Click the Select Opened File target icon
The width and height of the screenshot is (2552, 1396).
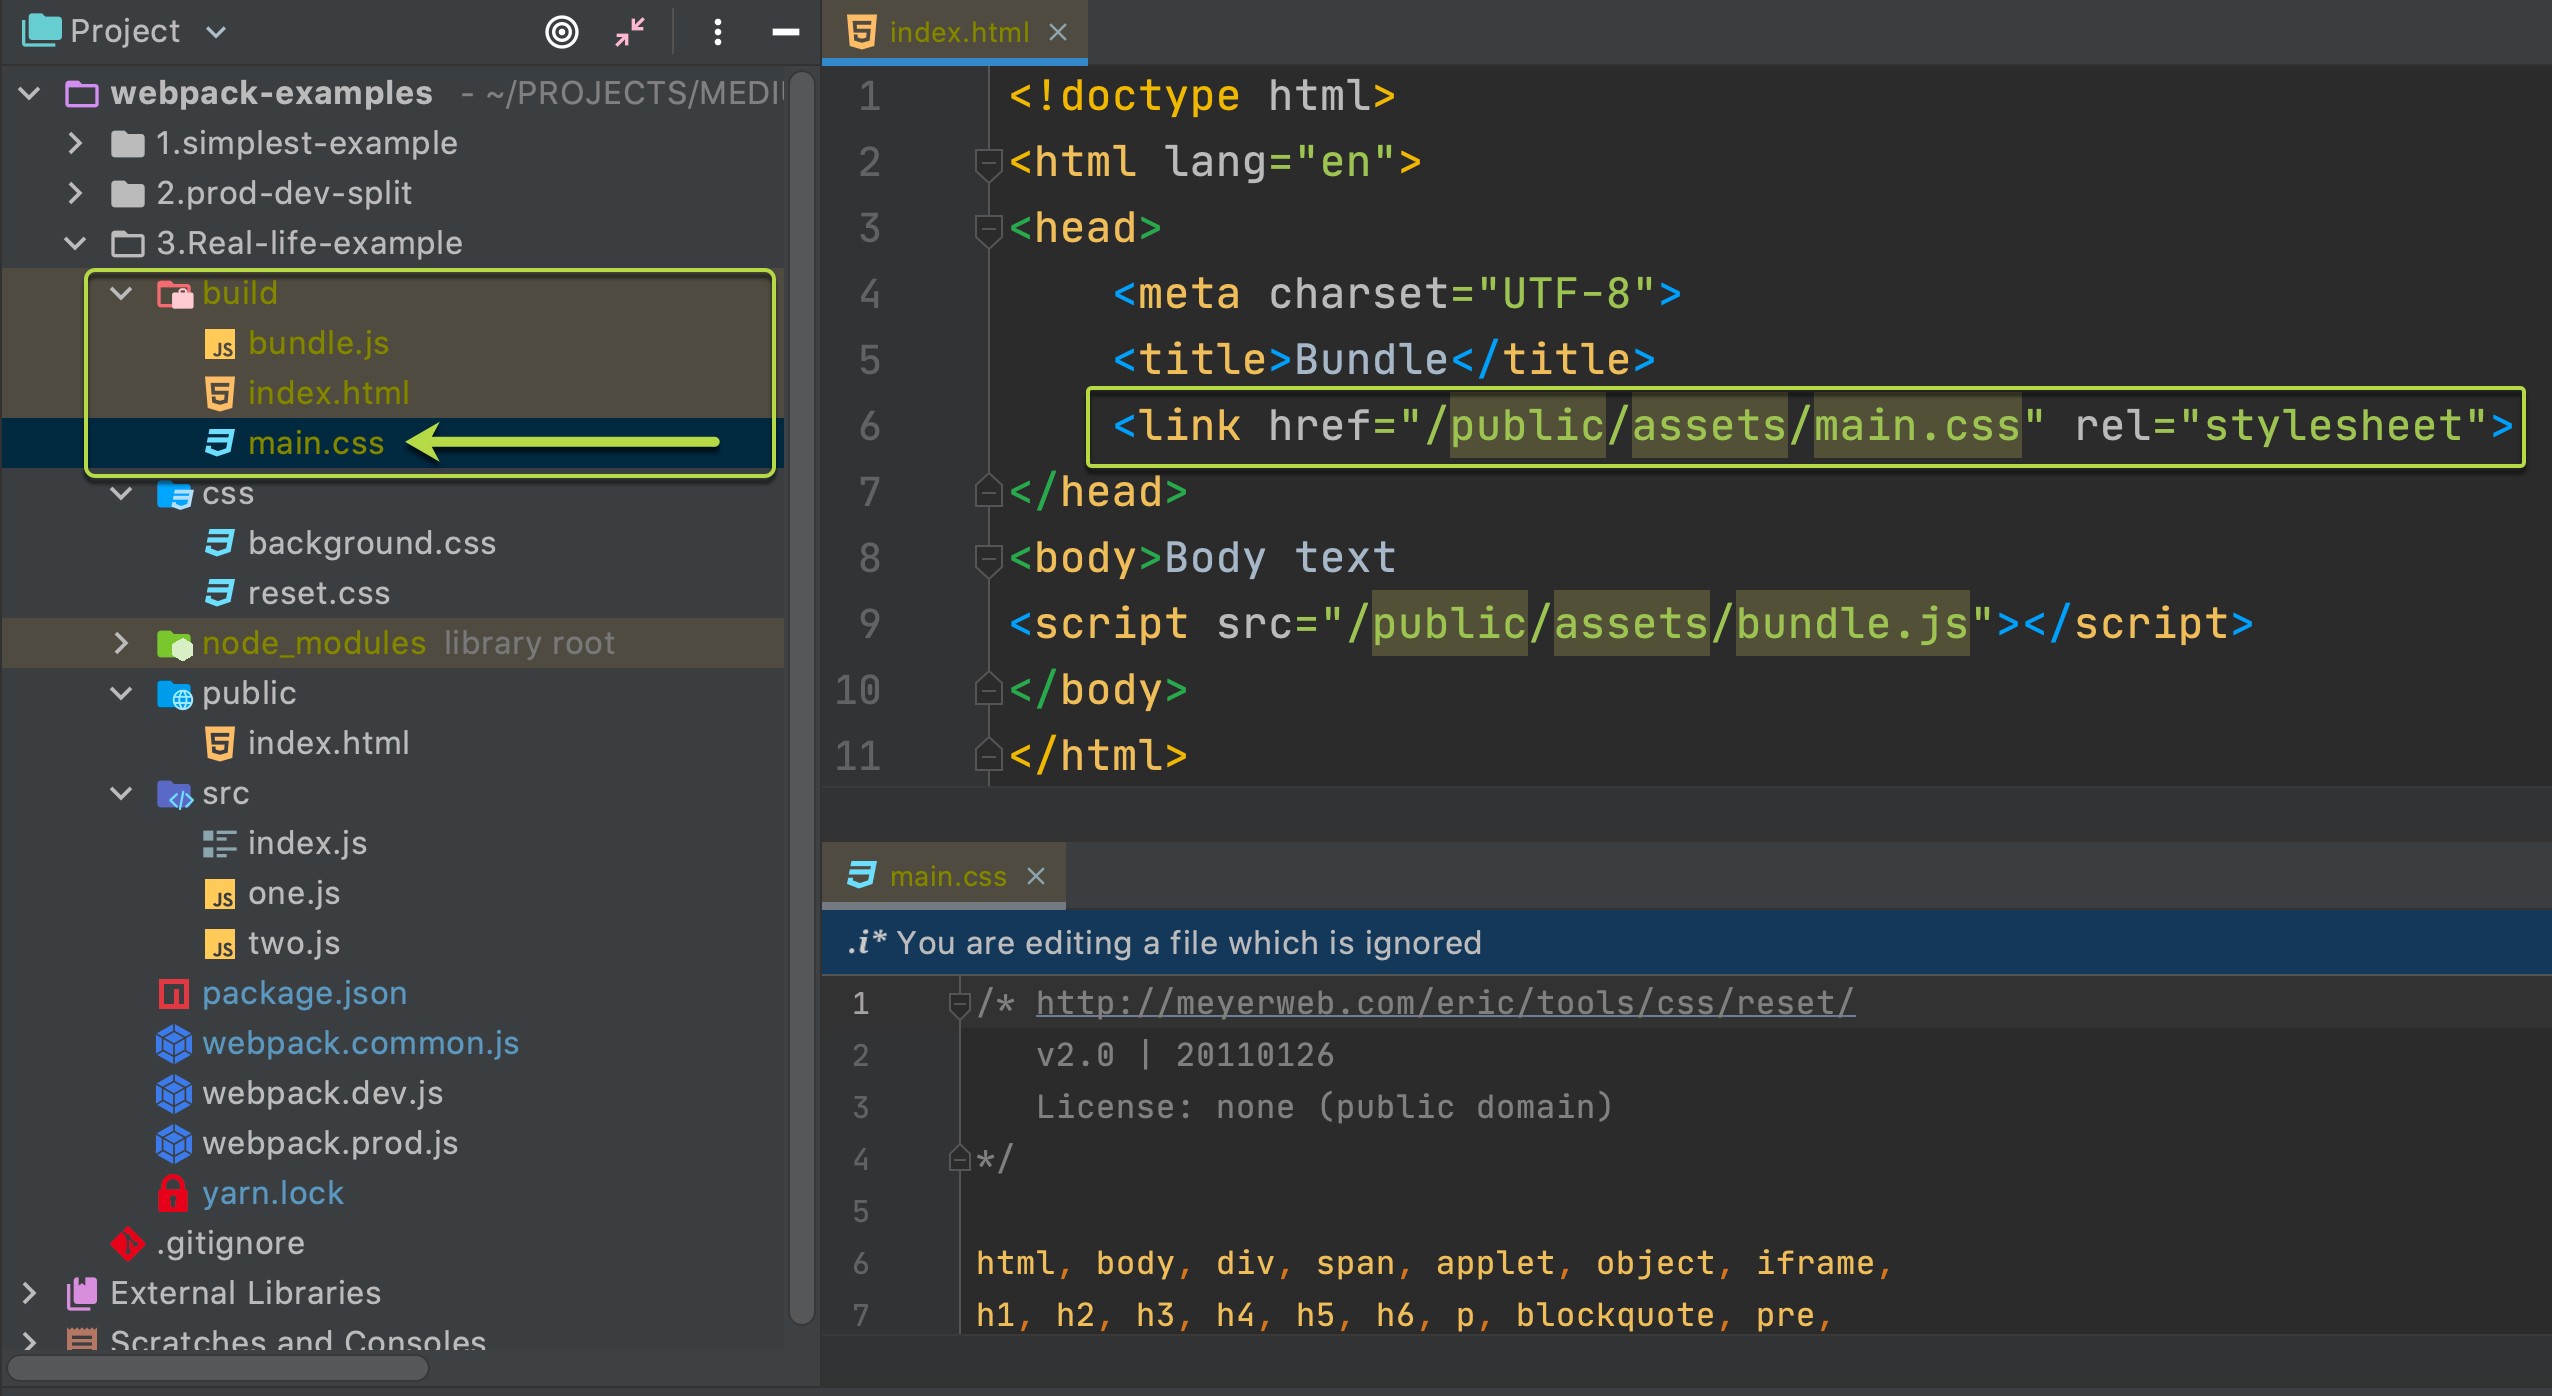click(562, 32)
